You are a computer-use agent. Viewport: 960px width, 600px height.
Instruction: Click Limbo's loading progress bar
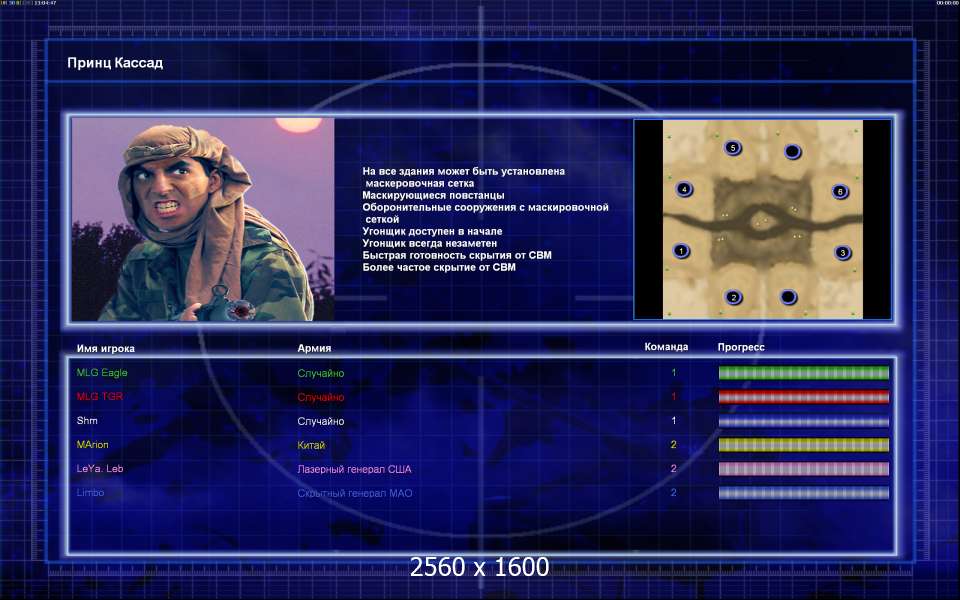803,493
